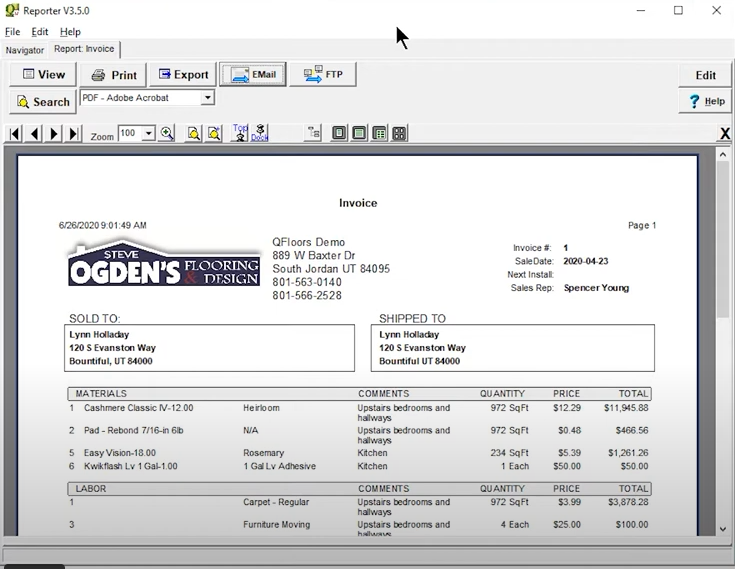This screenshot has height=569, width=735.
Task: Click the vertical scrollbar thumb
Action: click(723, 240)
